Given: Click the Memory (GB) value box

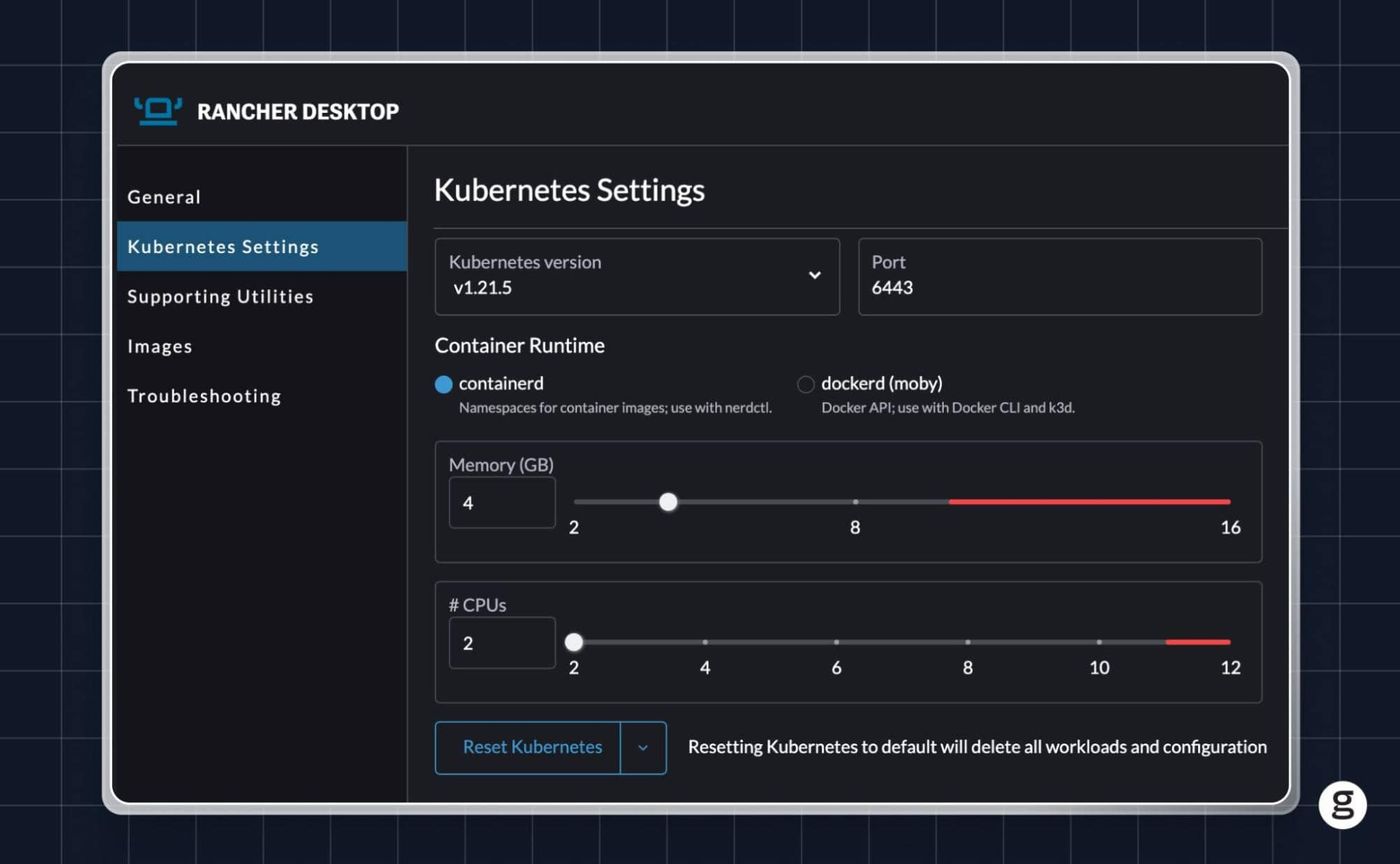Looking at the screenshot, I should 502,502.
